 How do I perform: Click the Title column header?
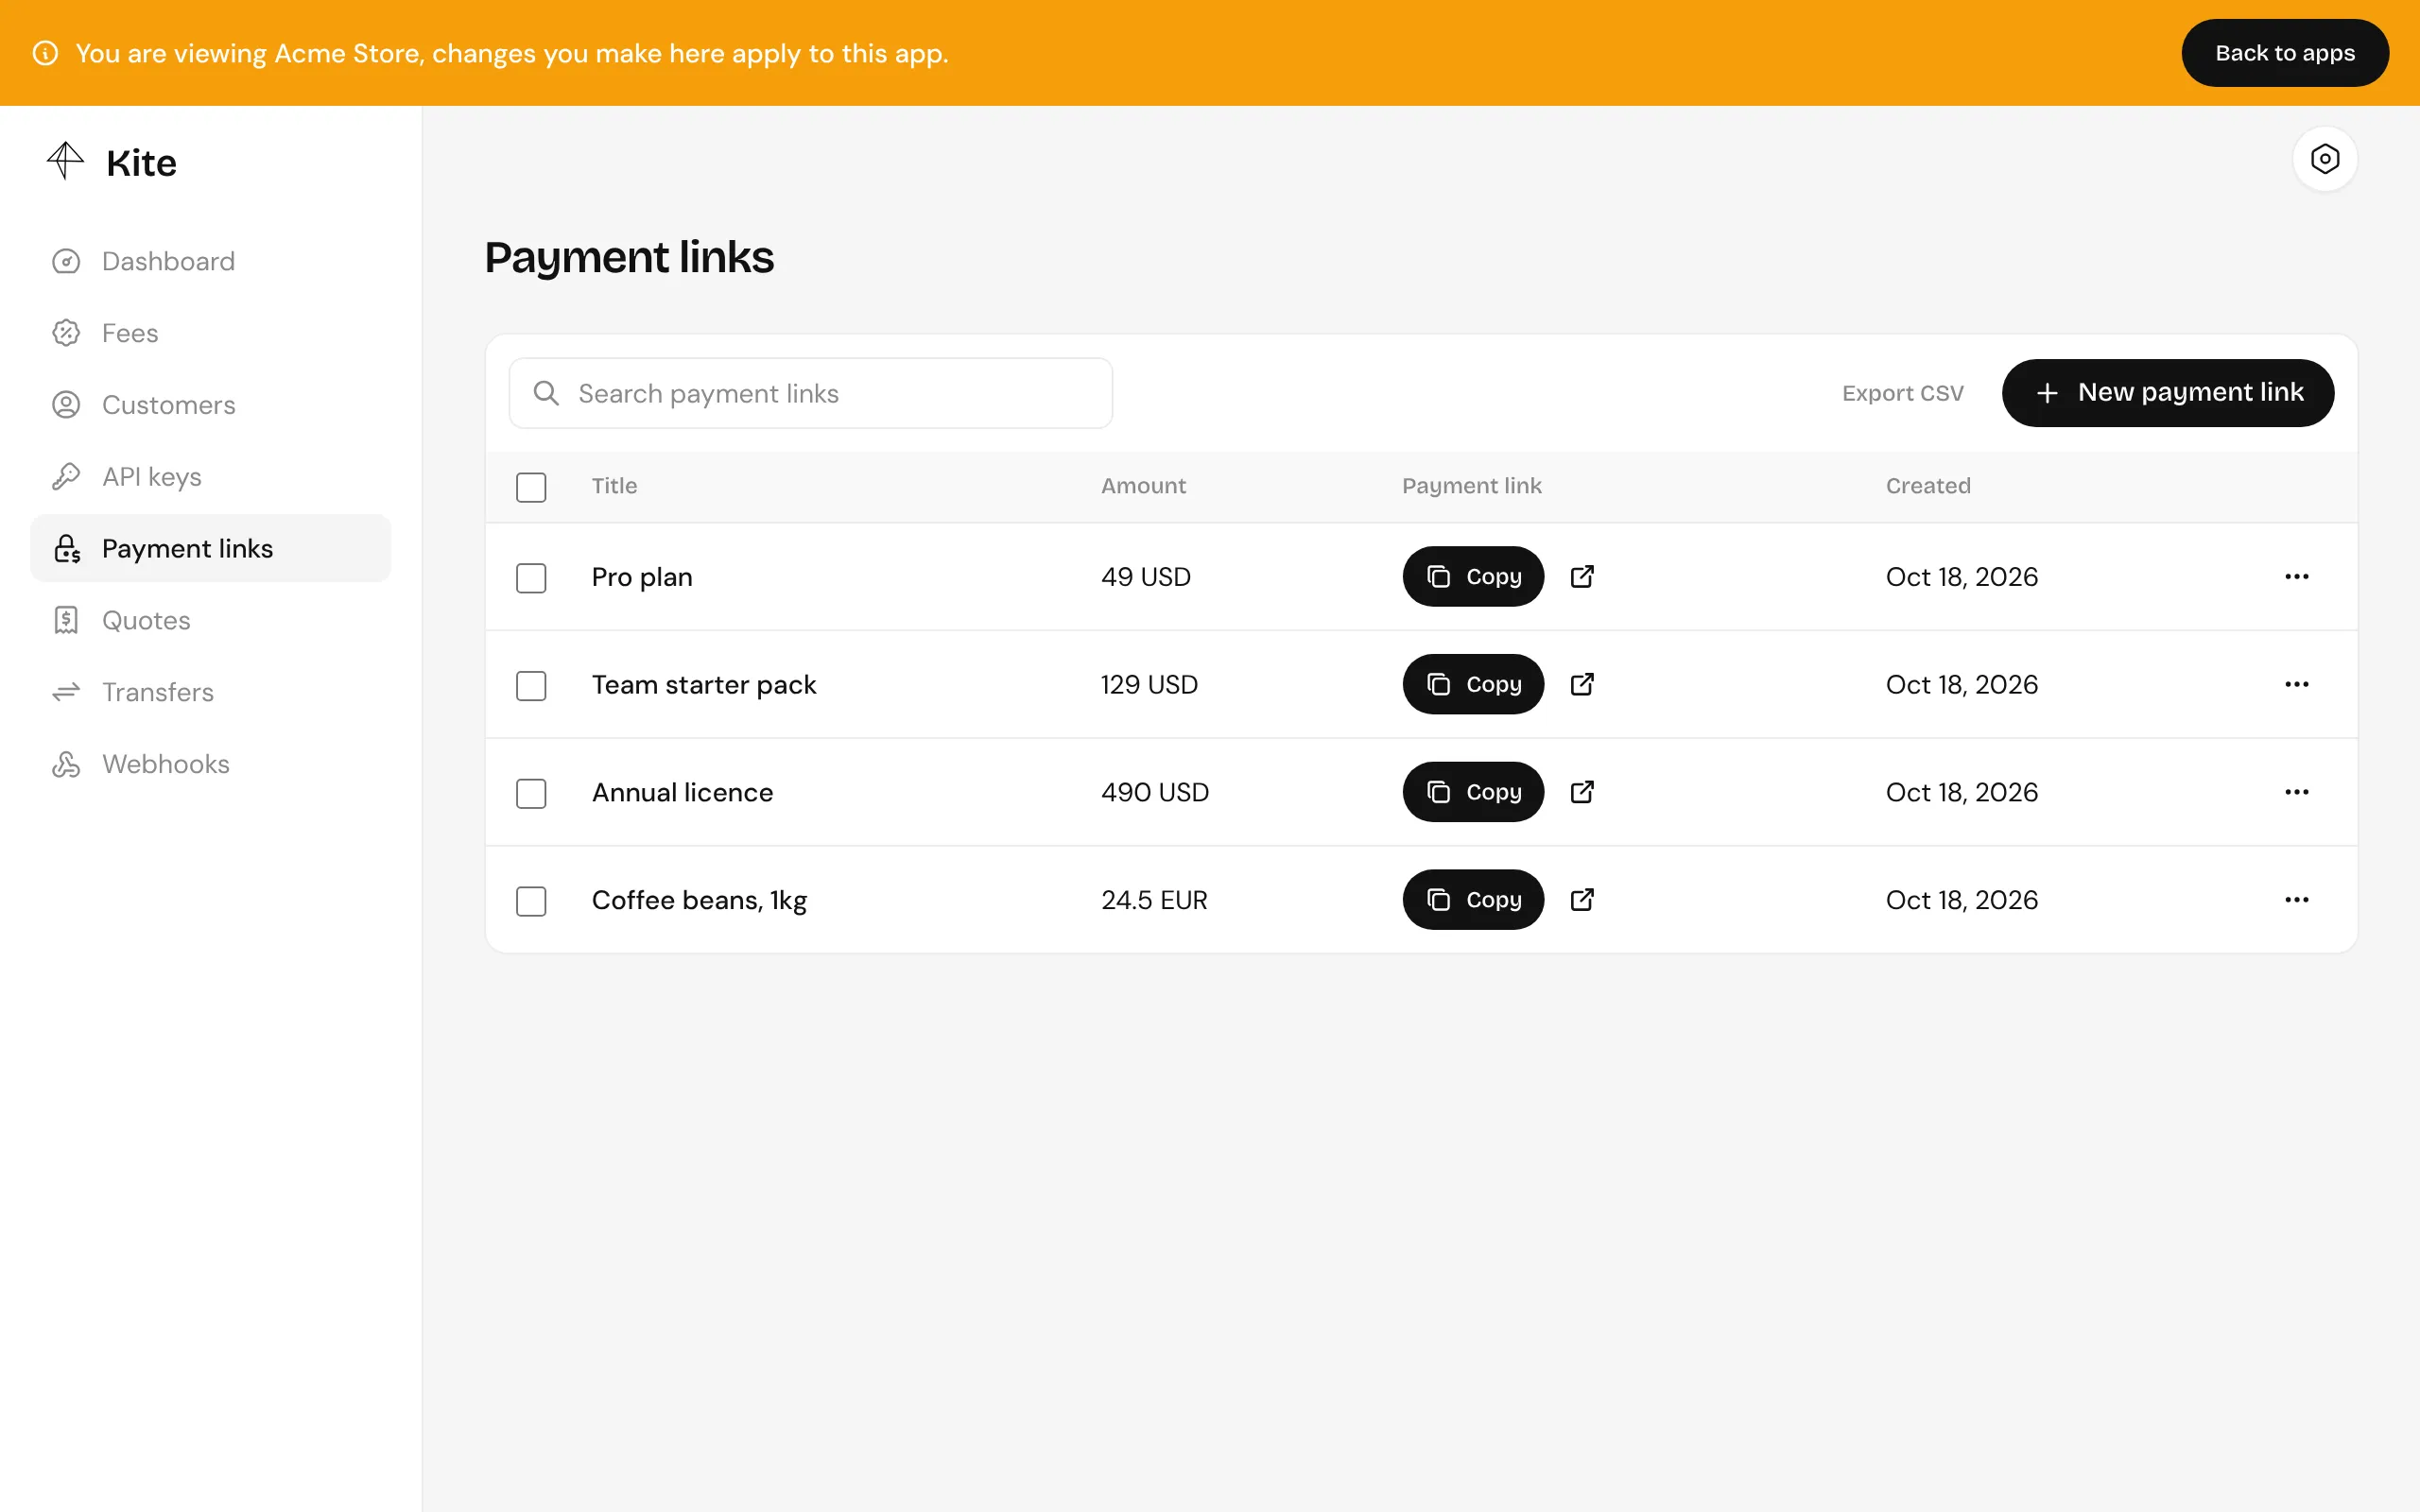(614, 486)
